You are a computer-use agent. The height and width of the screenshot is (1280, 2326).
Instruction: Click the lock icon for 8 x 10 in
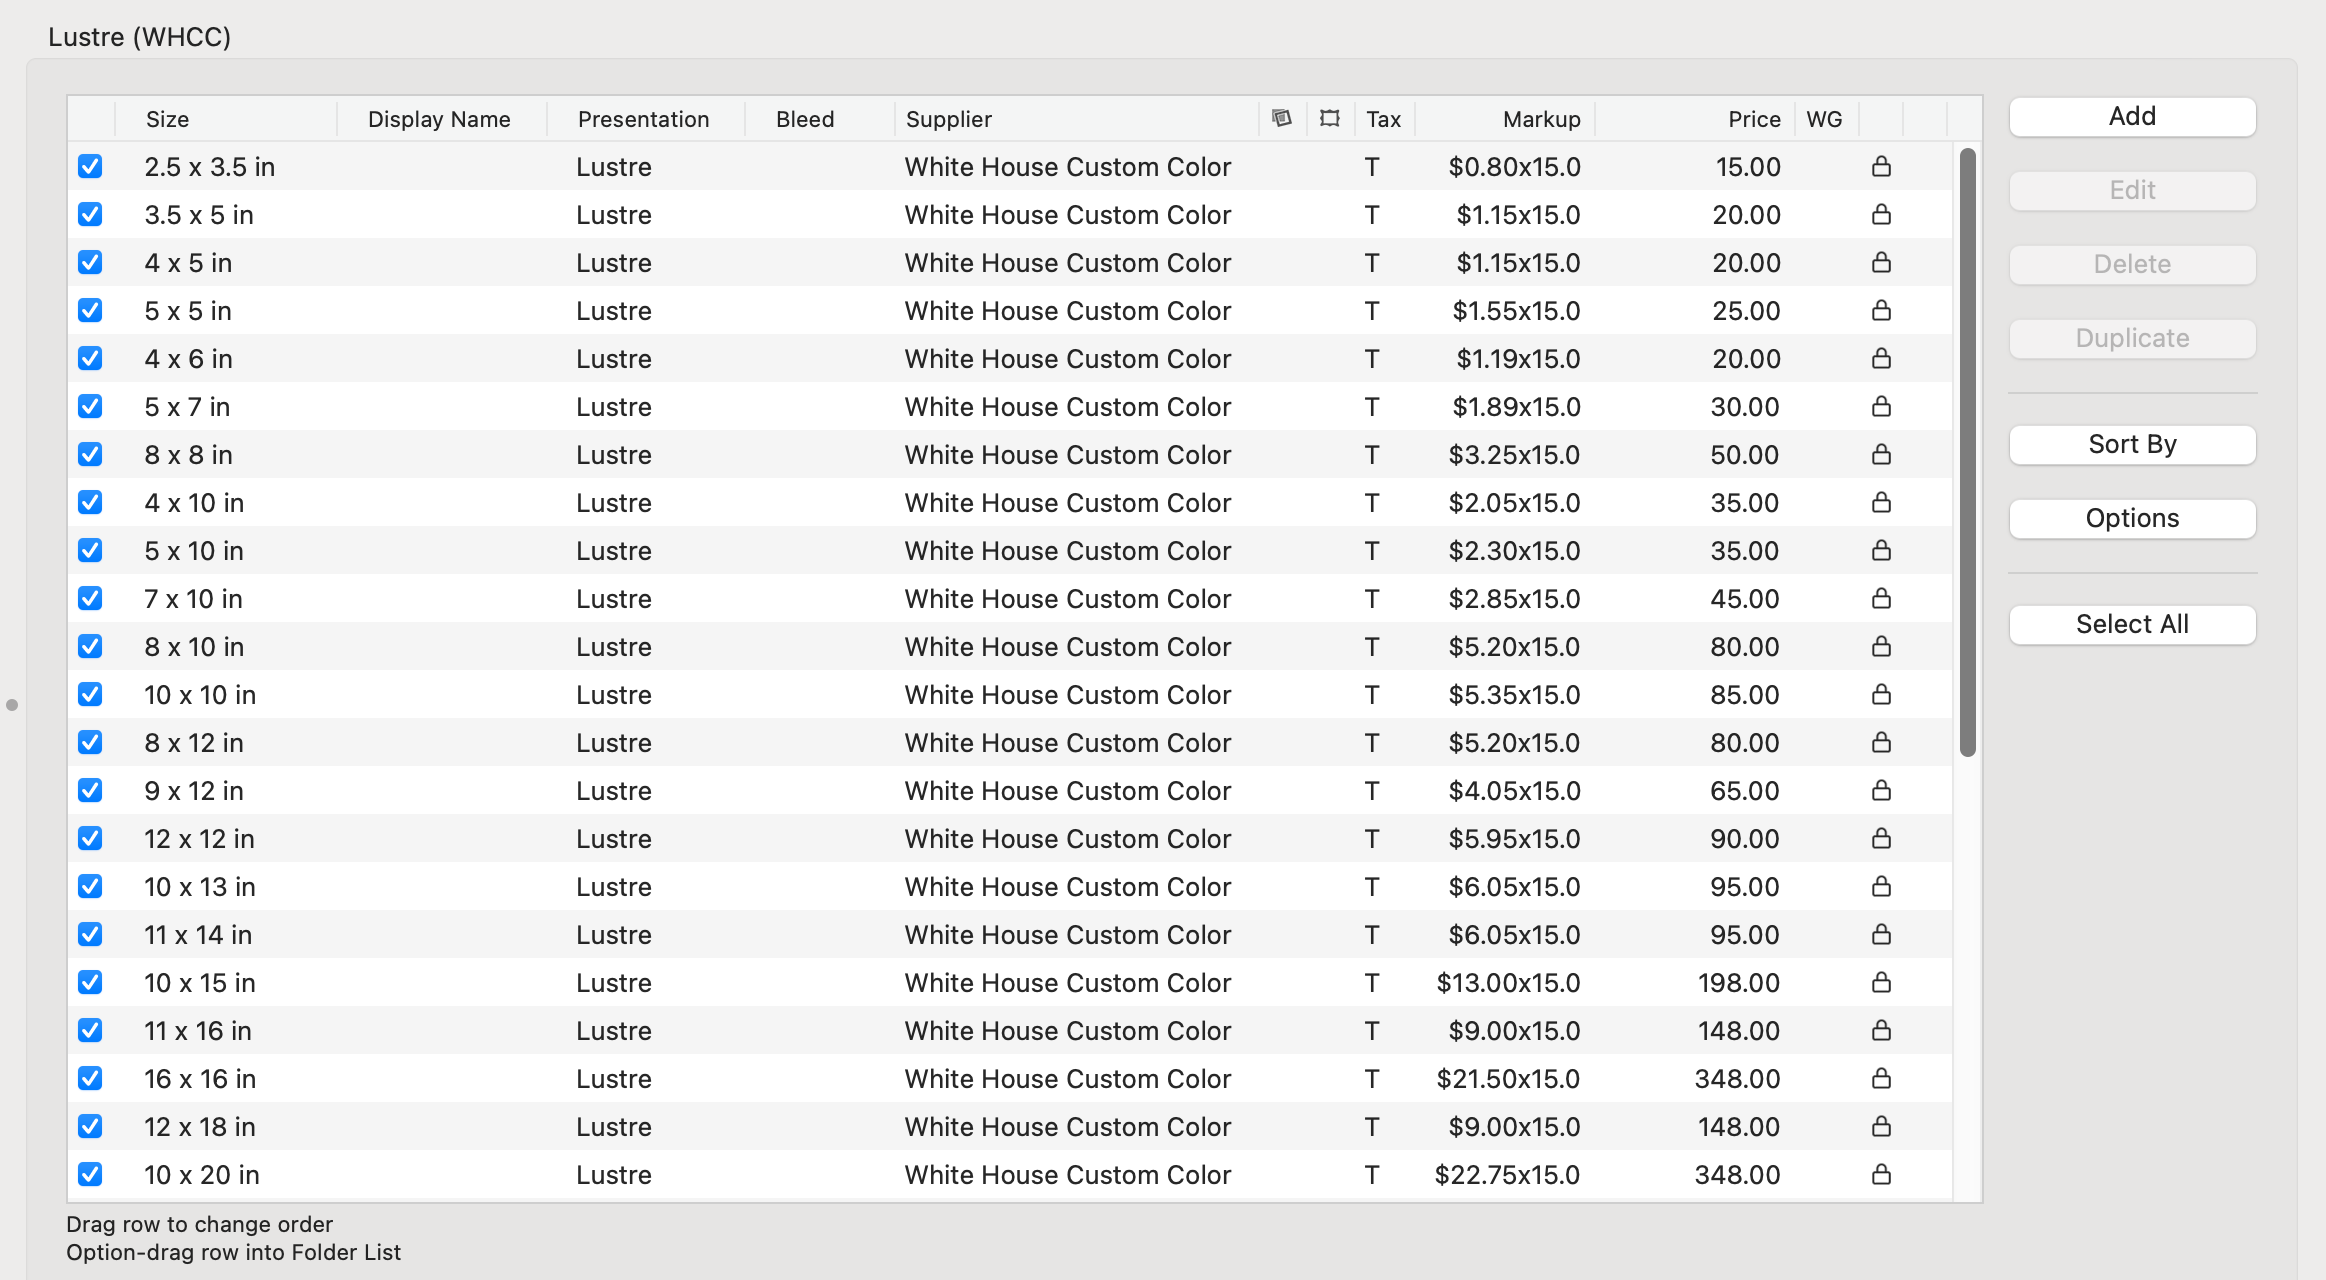[x=1881, y=646]
